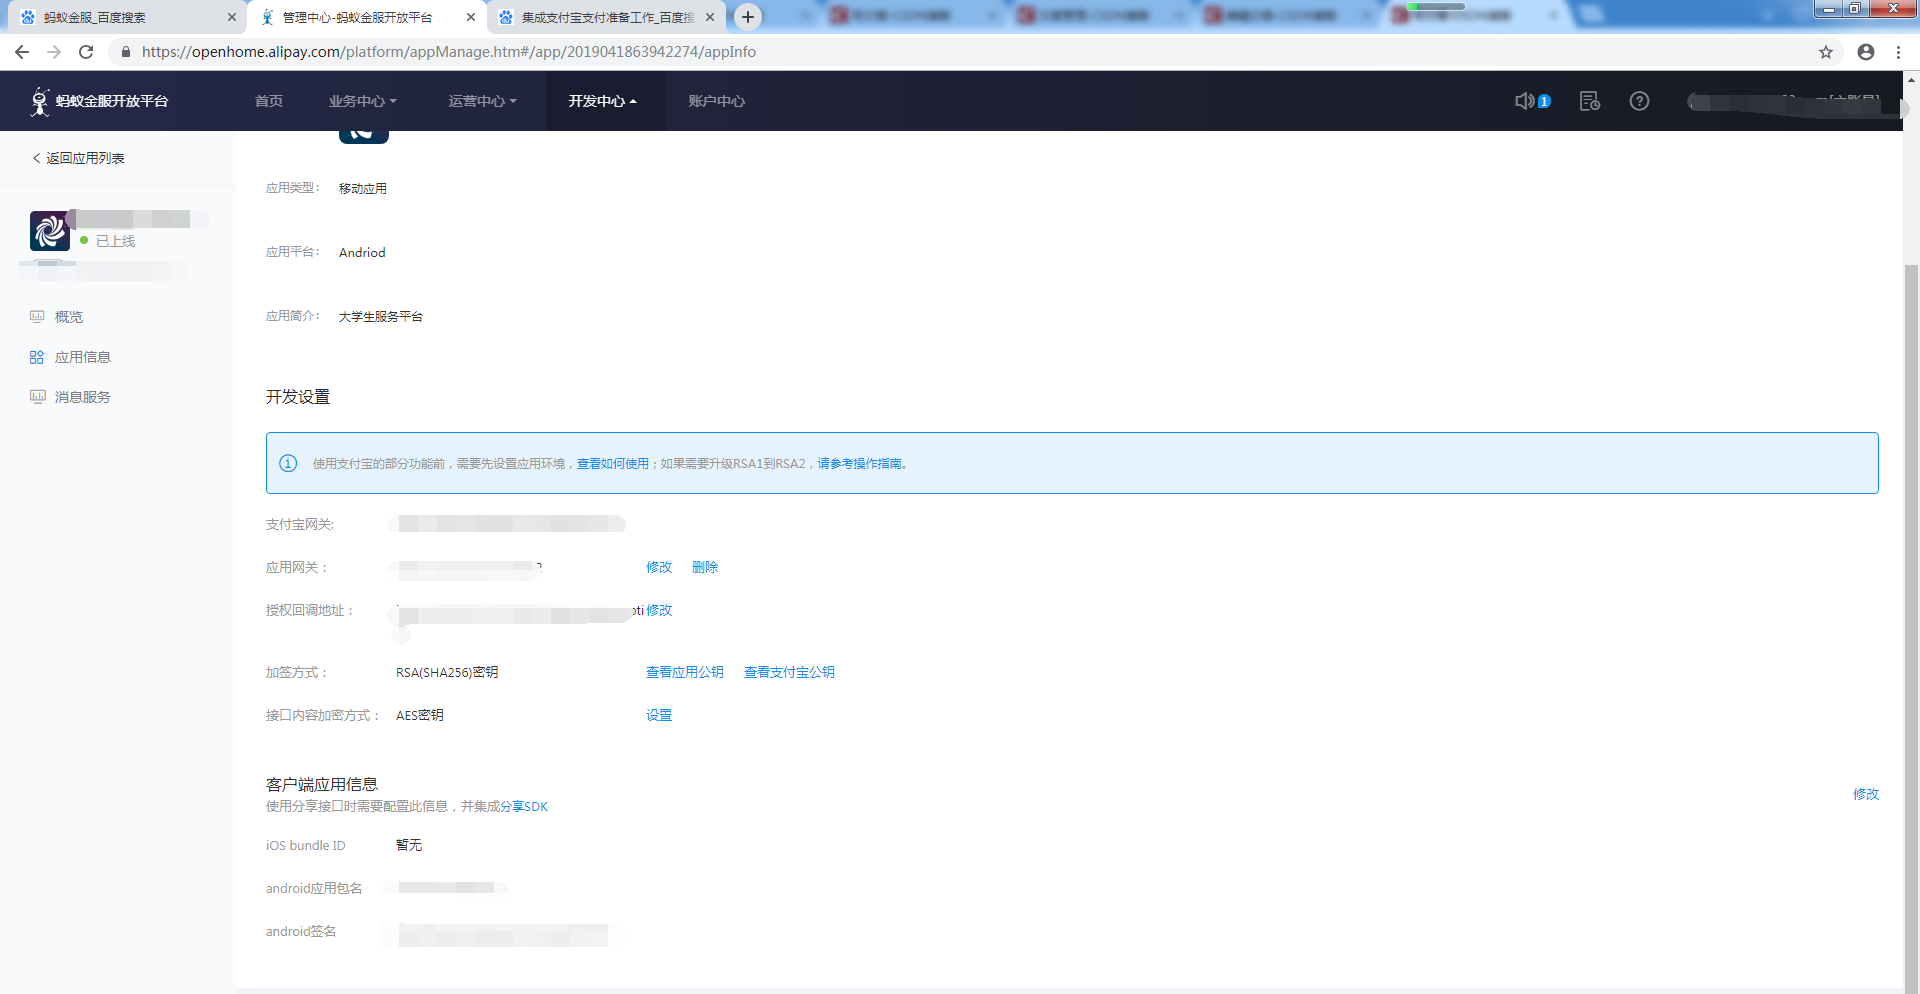Click the AES密钥 text
This screenshot has width=1920, height=994.
pos(420,715)
